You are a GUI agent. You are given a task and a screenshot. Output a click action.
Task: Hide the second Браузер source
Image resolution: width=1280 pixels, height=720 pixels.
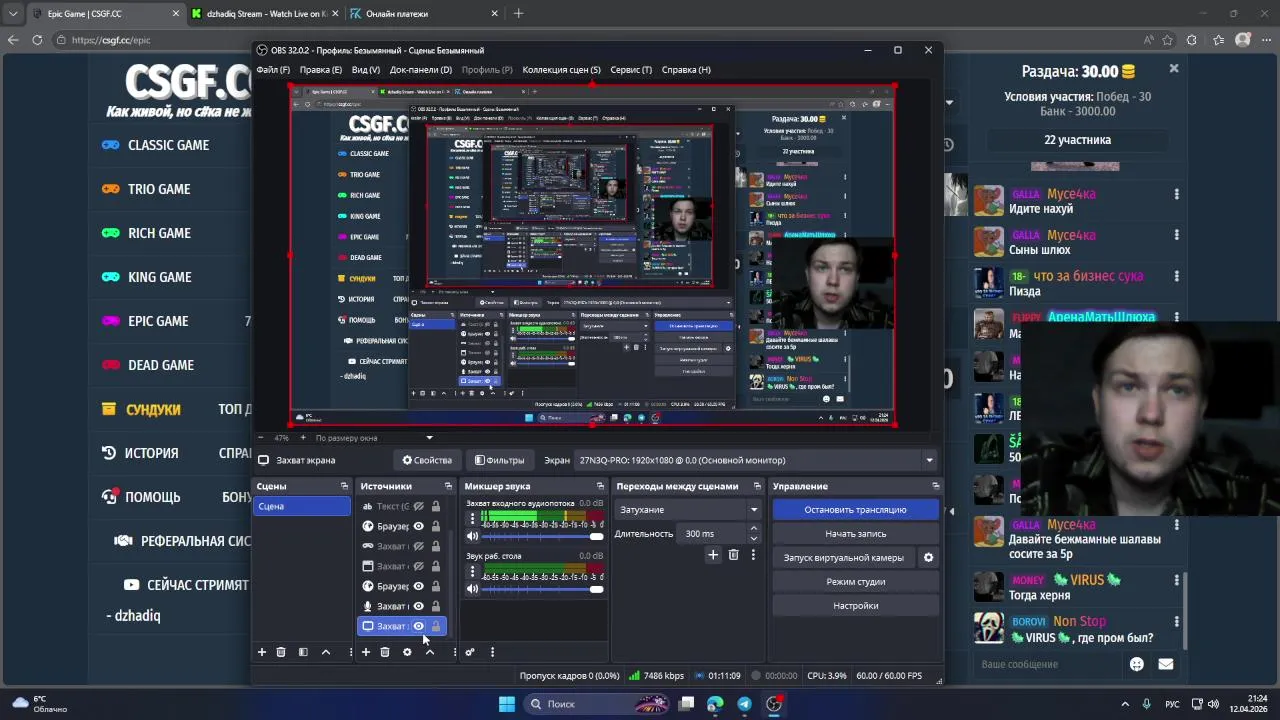point(419,586)
